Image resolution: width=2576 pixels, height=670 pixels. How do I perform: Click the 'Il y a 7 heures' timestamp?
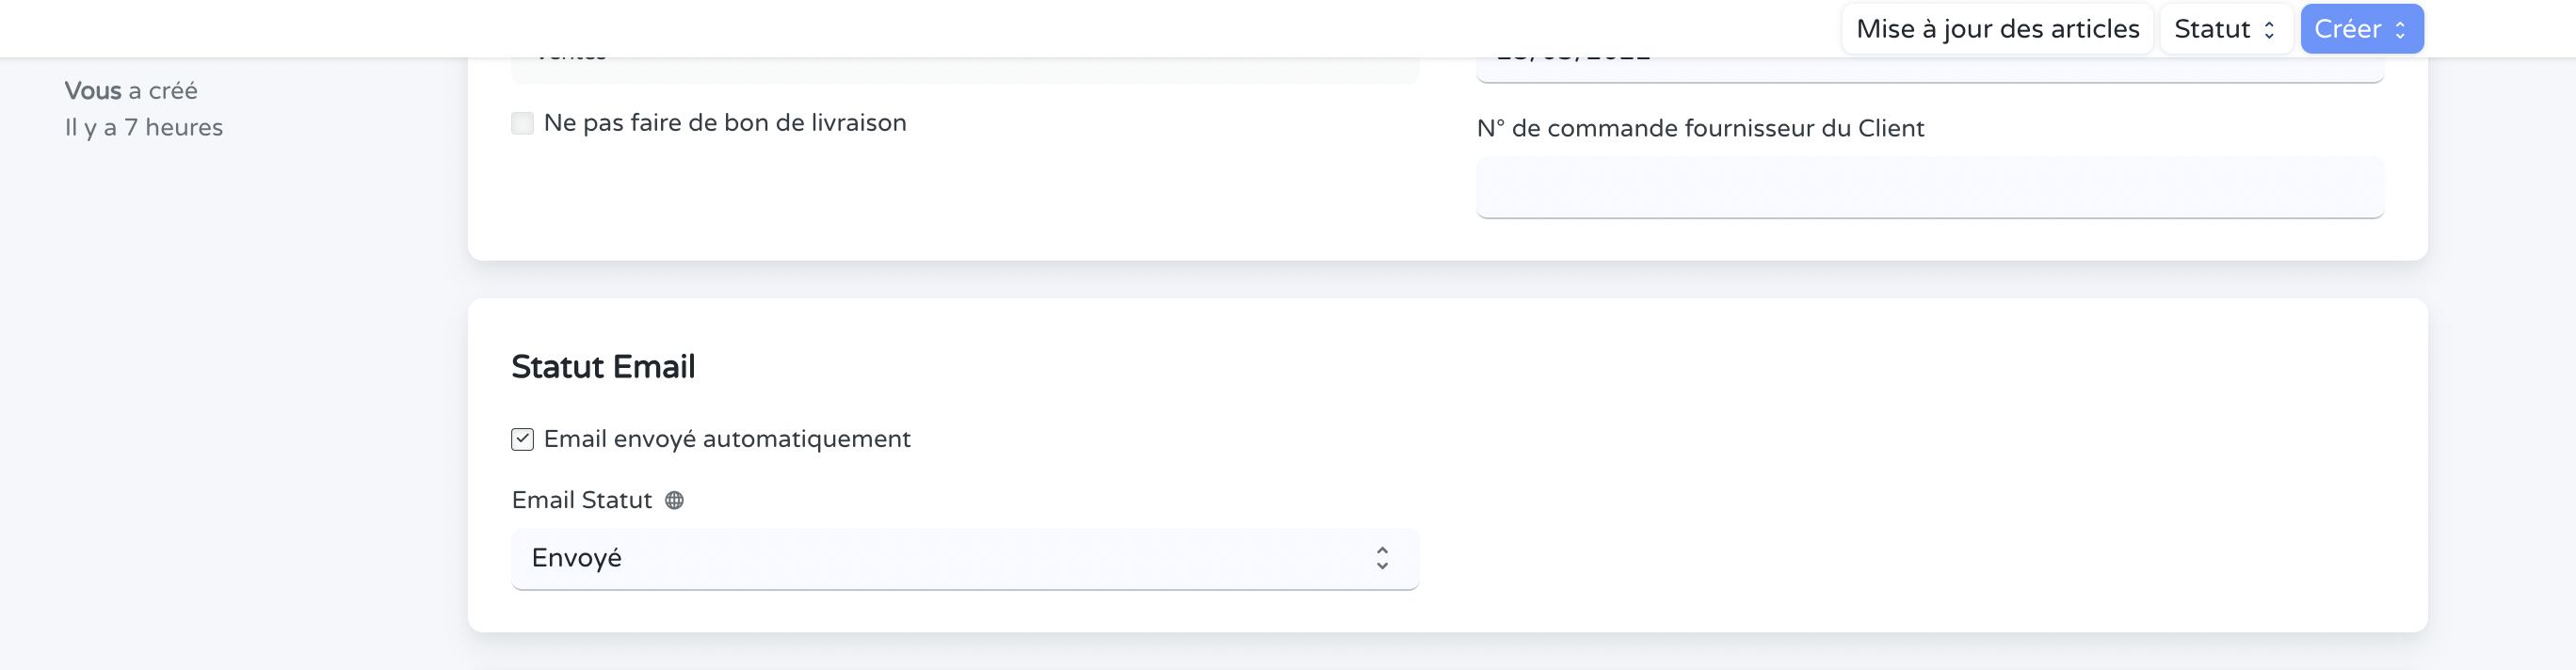(143, 126)
